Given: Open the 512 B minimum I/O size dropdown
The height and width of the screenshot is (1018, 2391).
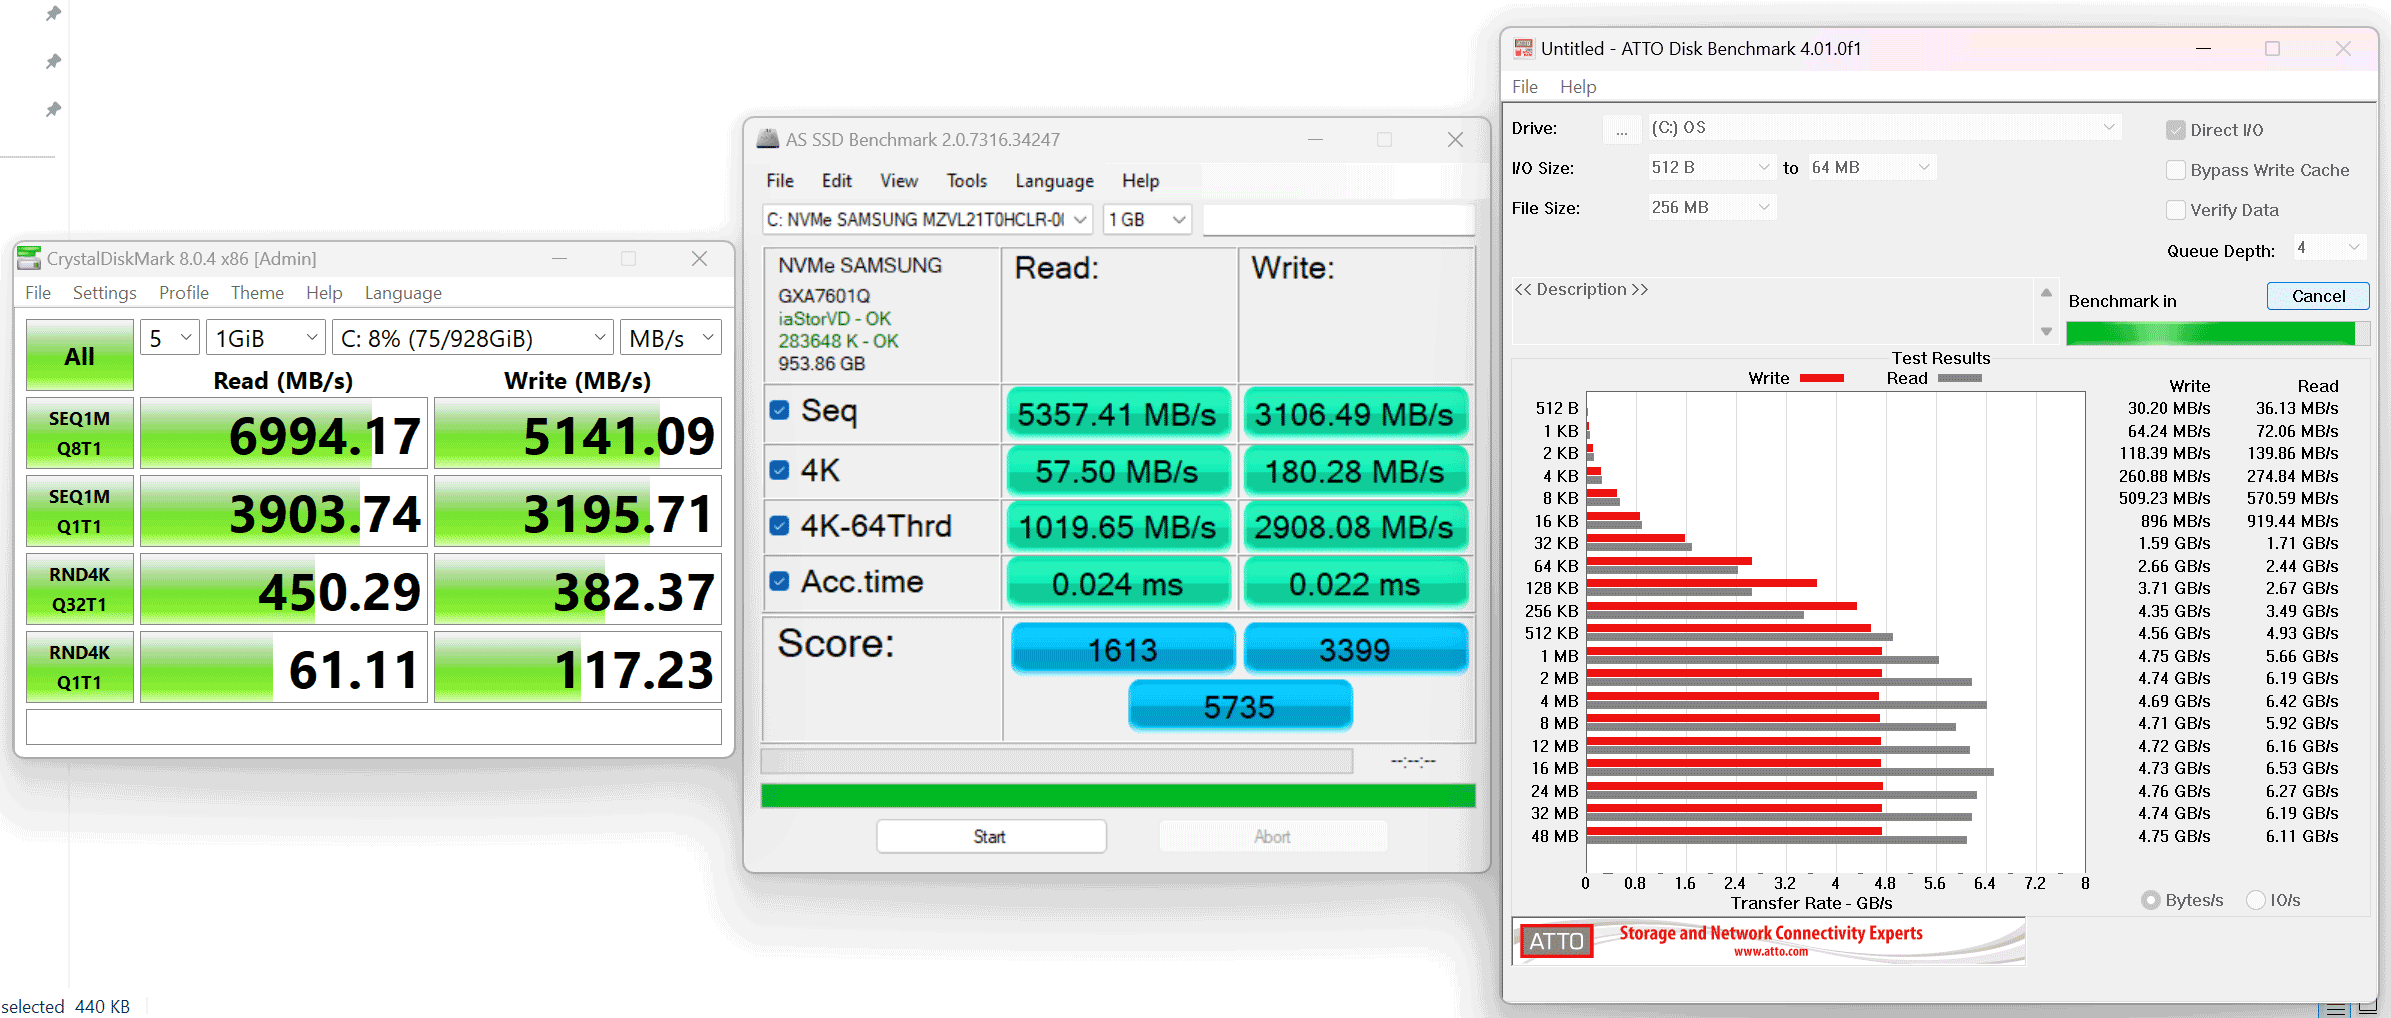Looking at the screenshot, I should [x=1710, y=167].
